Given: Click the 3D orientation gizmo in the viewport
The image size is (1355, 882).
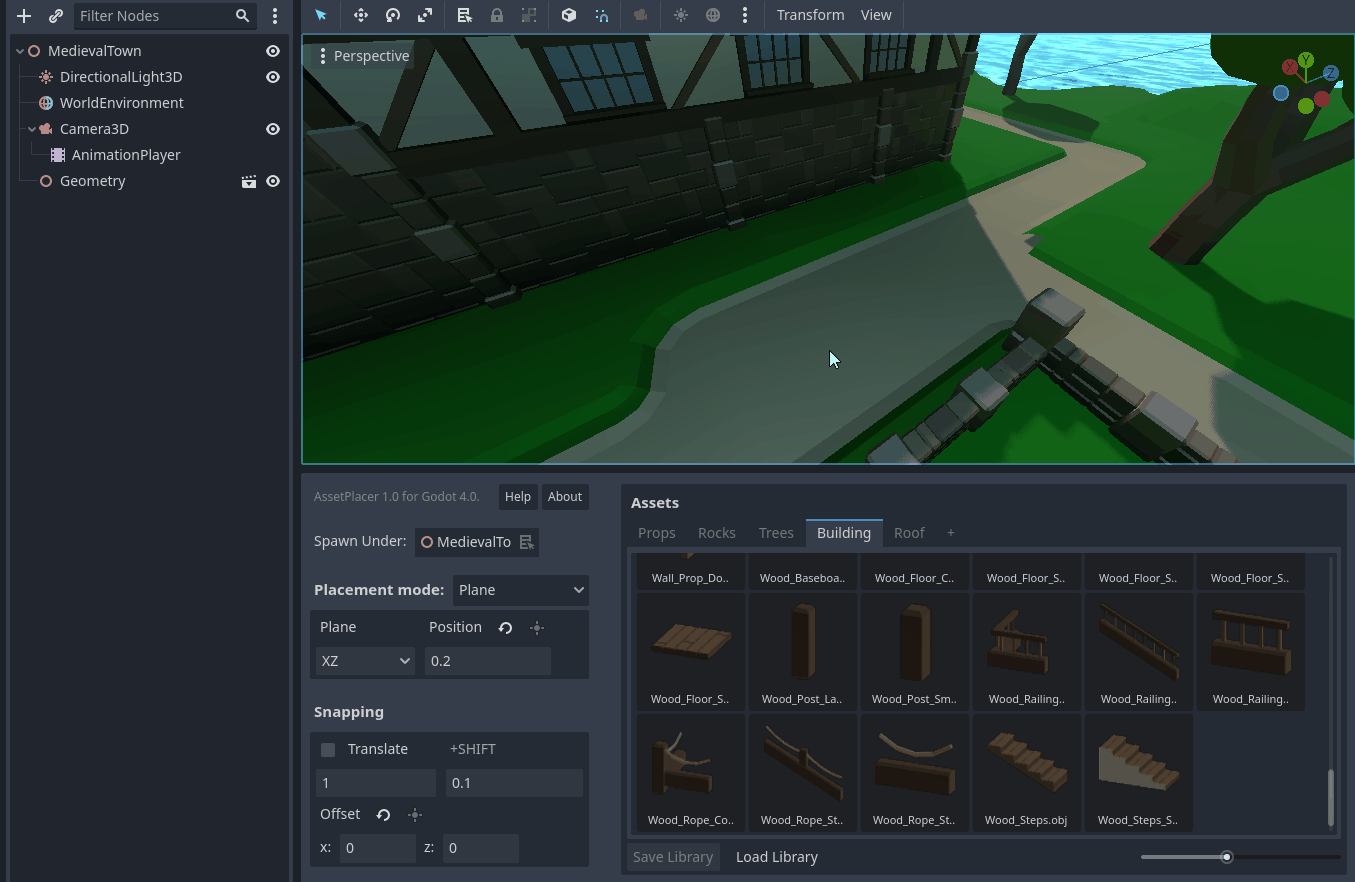Looking at the screenshot, I should point(1306,84).
